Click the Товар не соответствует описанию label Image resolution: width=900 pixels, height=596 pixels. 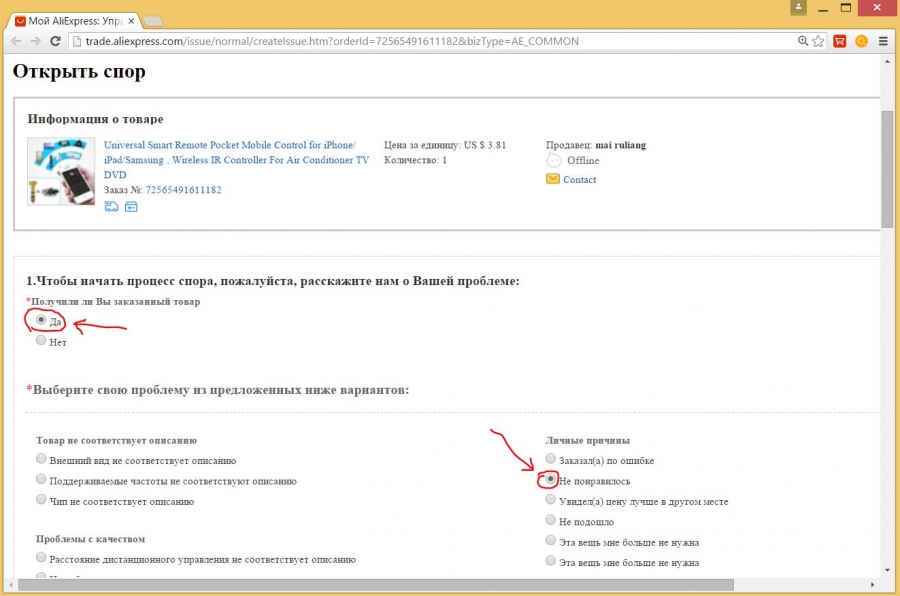point(116,441)
